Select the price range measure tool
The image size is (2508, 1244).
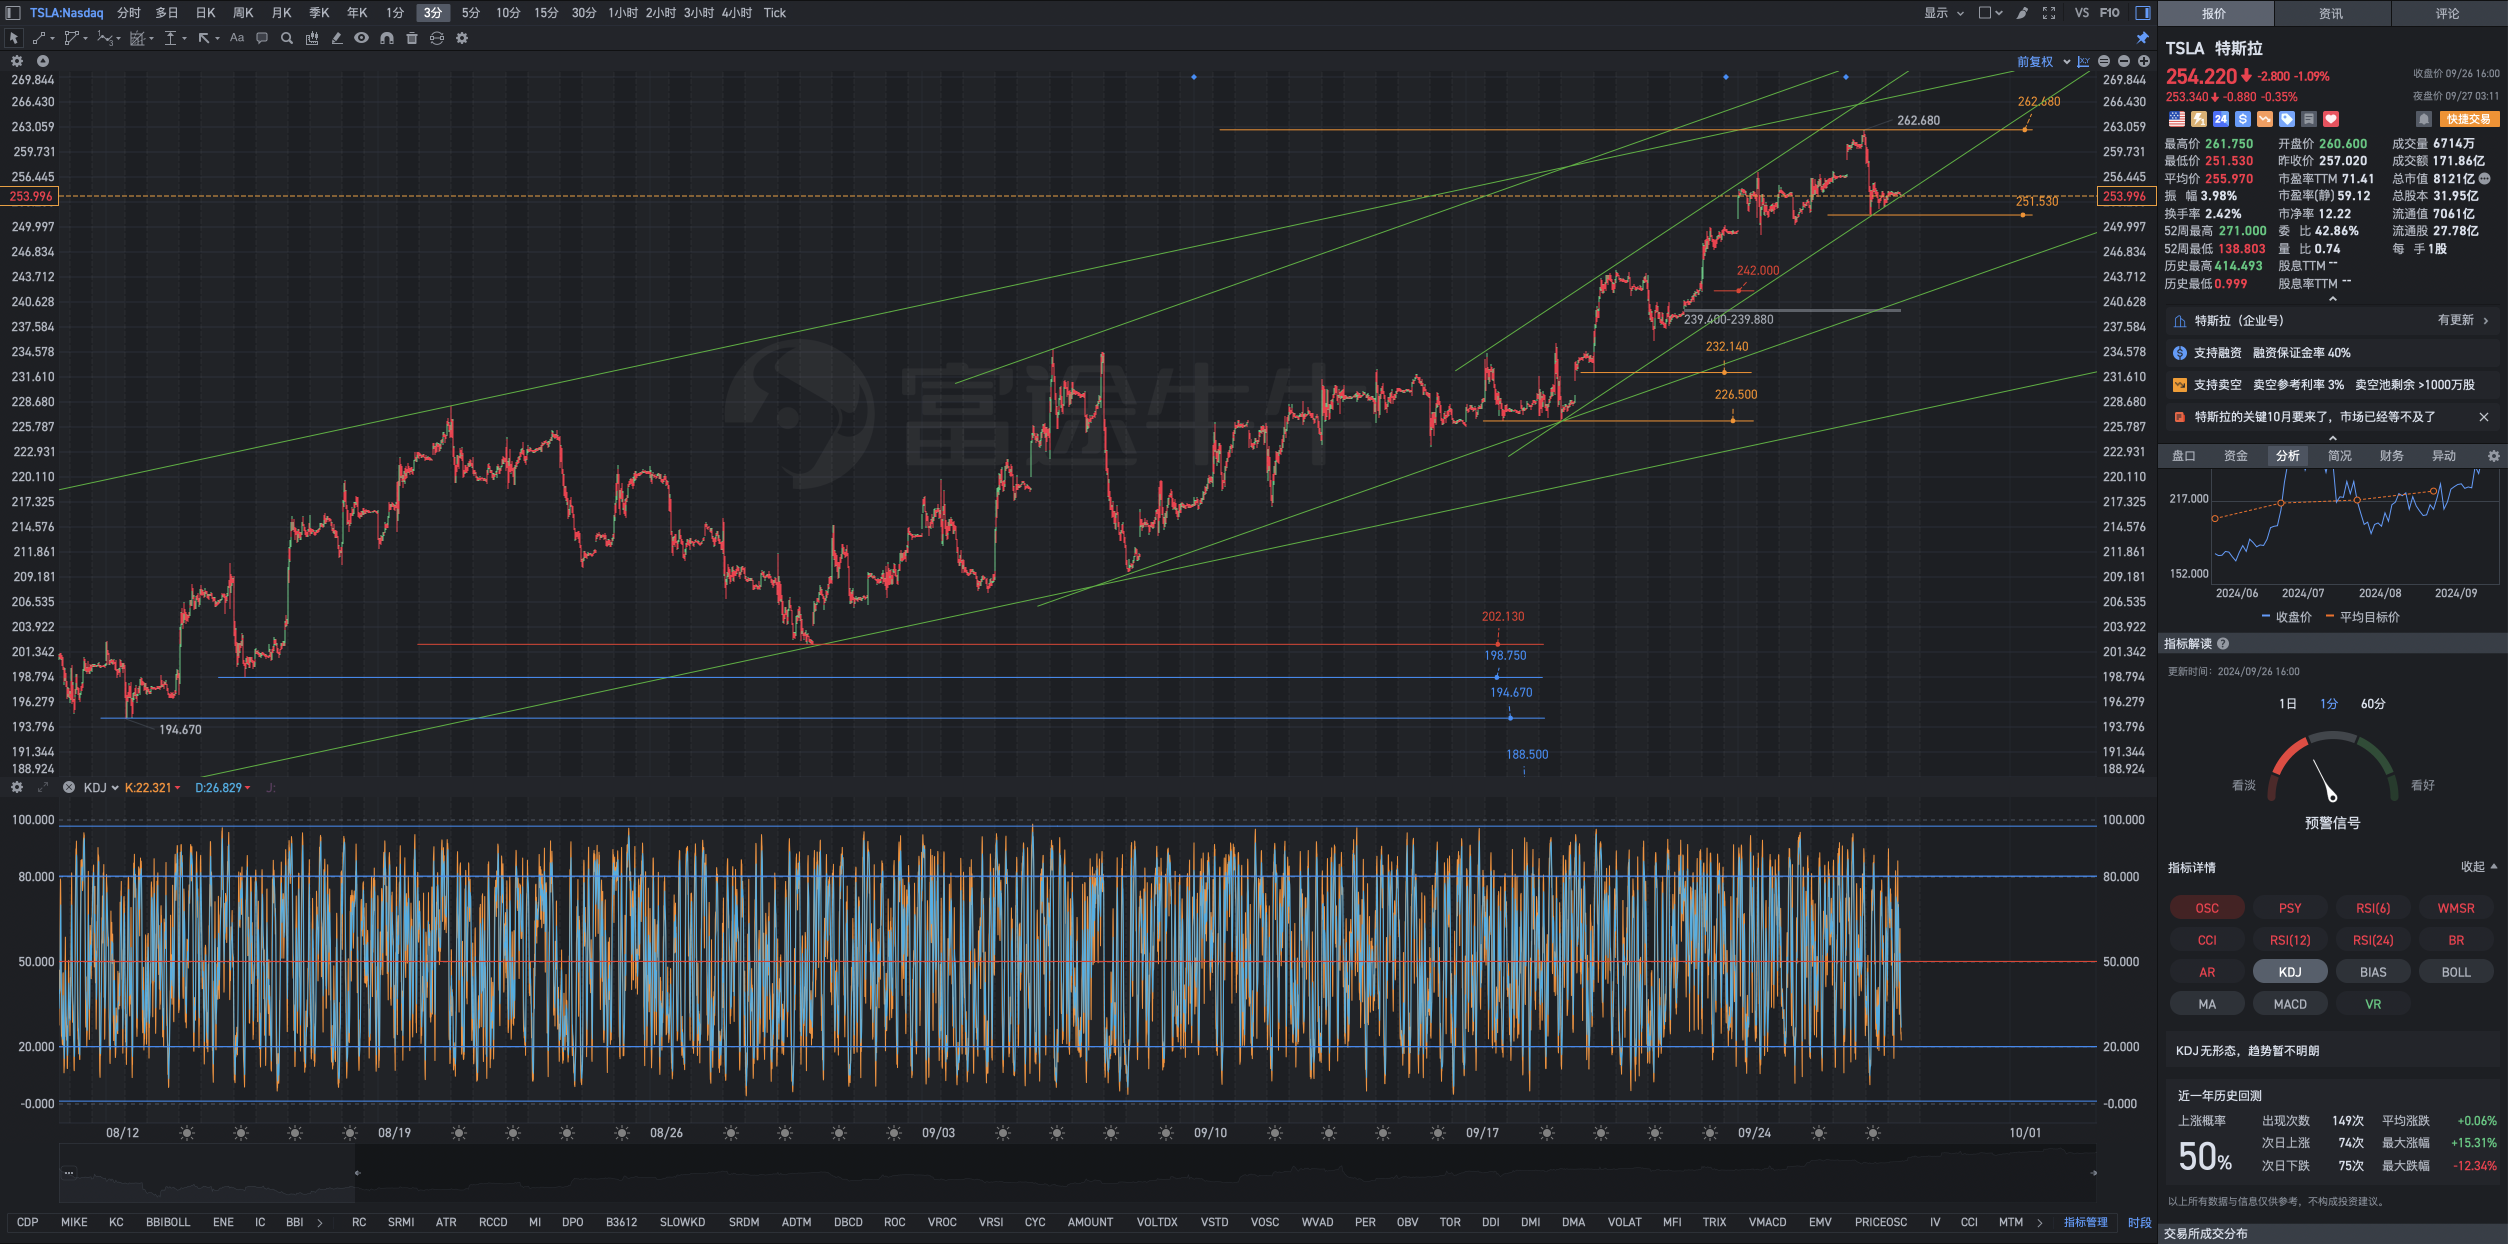pyautogui.click(x=171, y=38)
